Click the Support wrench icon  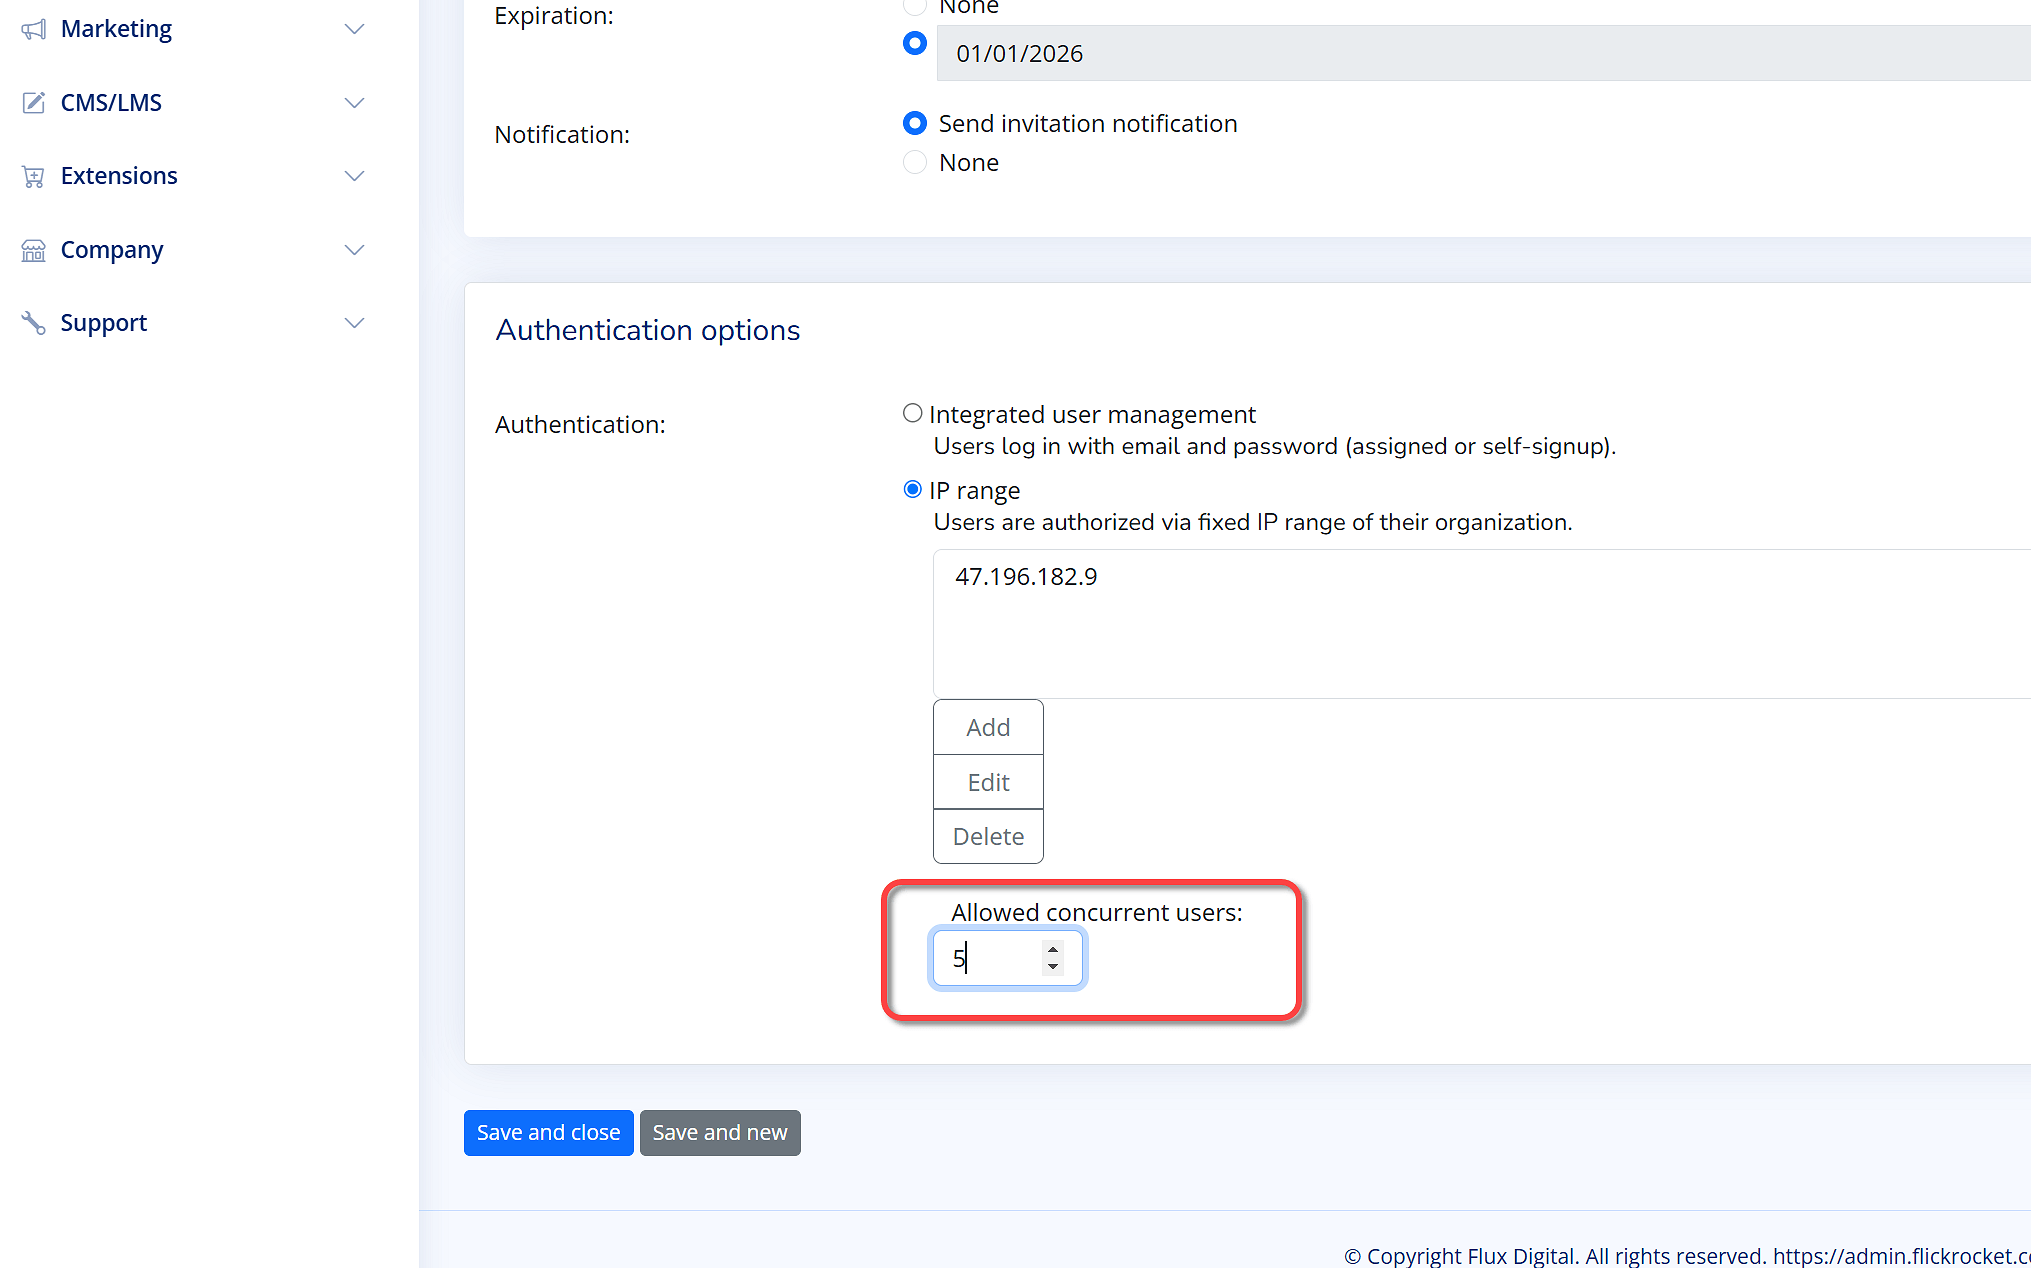click(34, 323)
